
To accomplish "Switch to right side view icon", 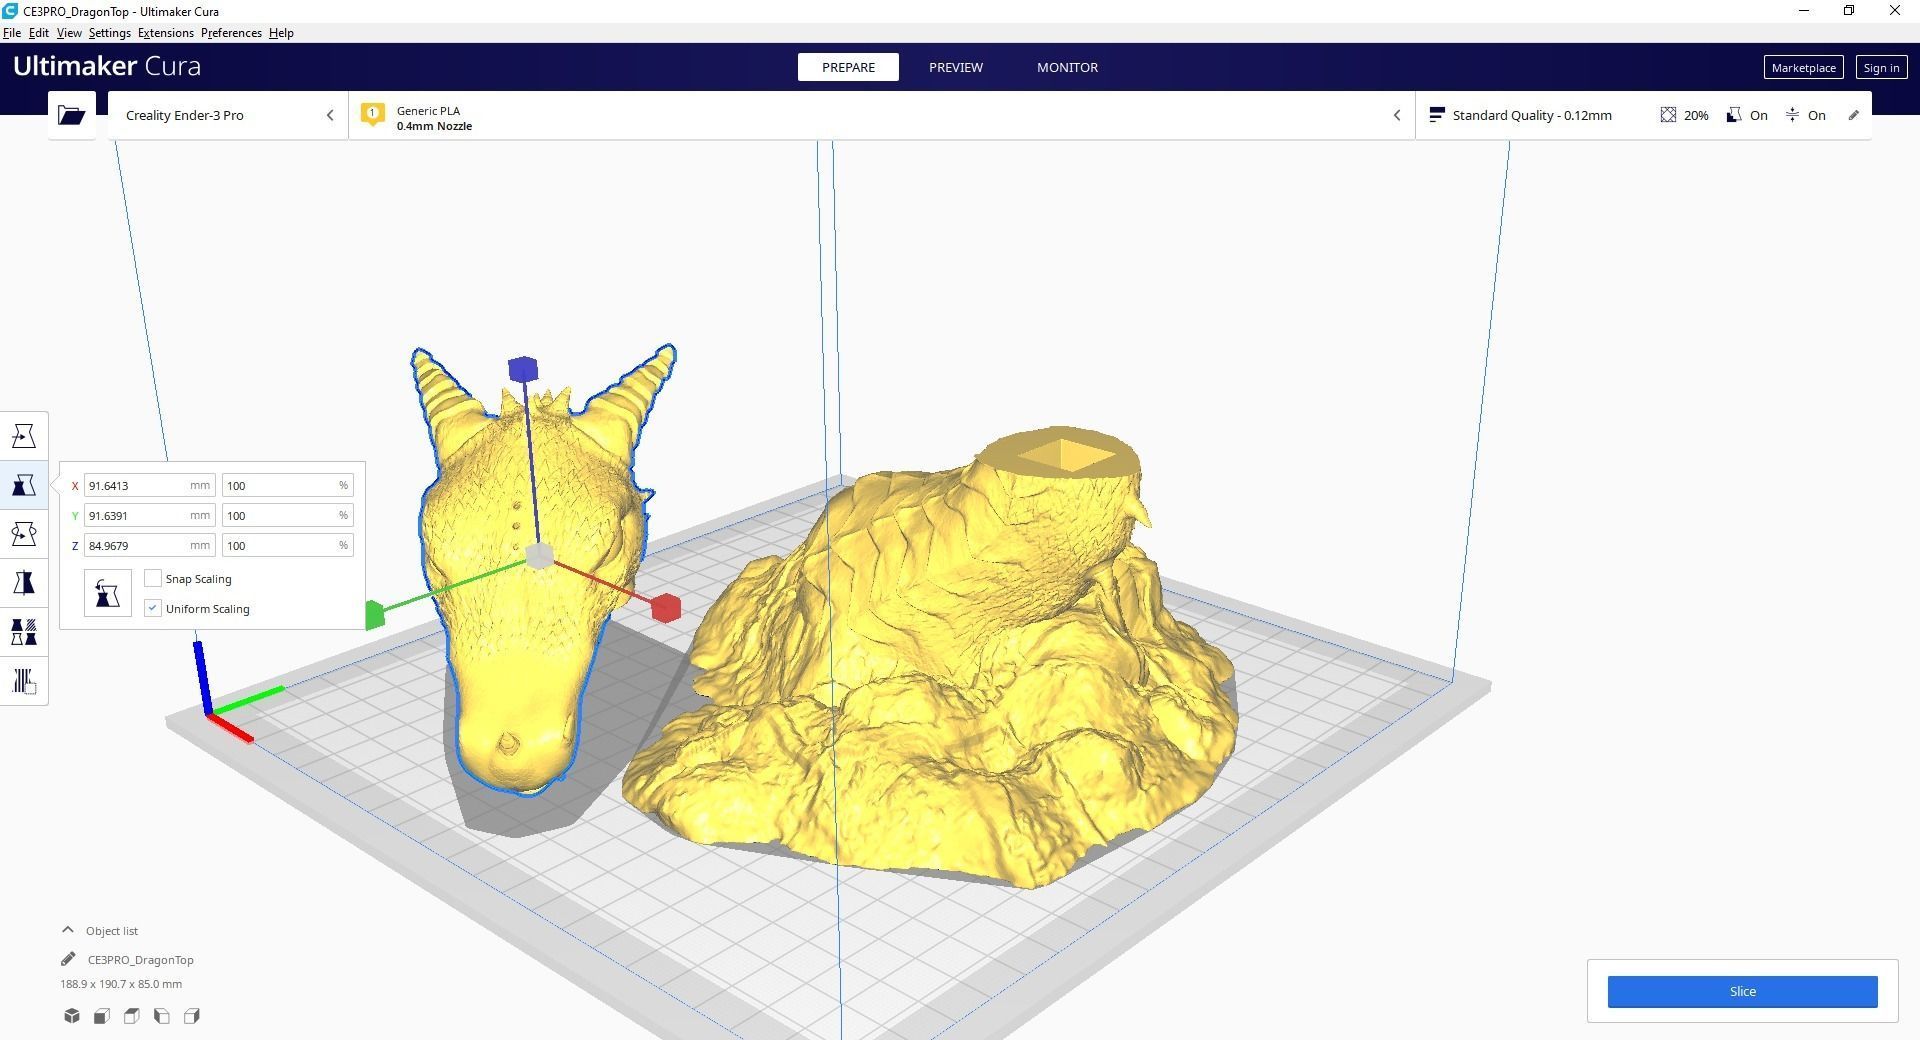I will pyautogui.click(x=192, y=1016).
